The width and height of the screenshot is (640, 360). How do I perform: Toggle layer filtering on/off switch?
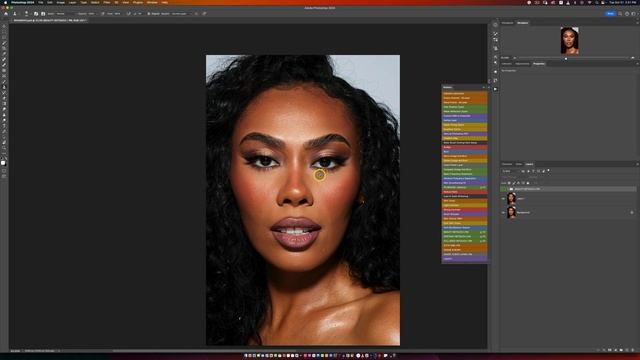(548, 170)
